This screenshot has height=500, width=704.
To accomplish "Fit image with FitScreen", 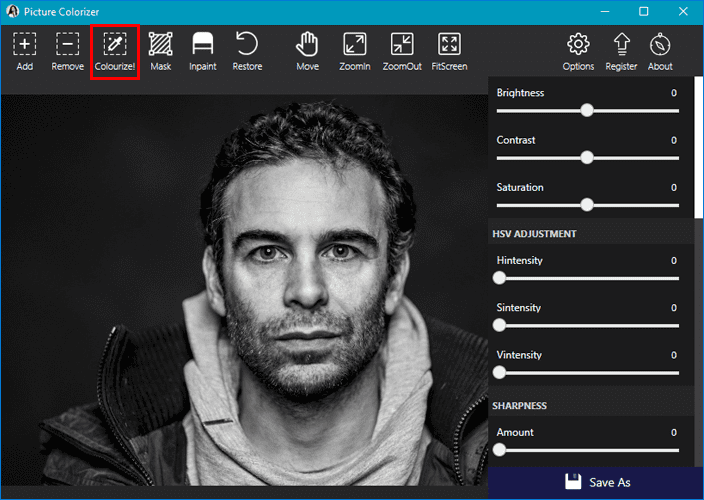I will click(x=449, y=52).
